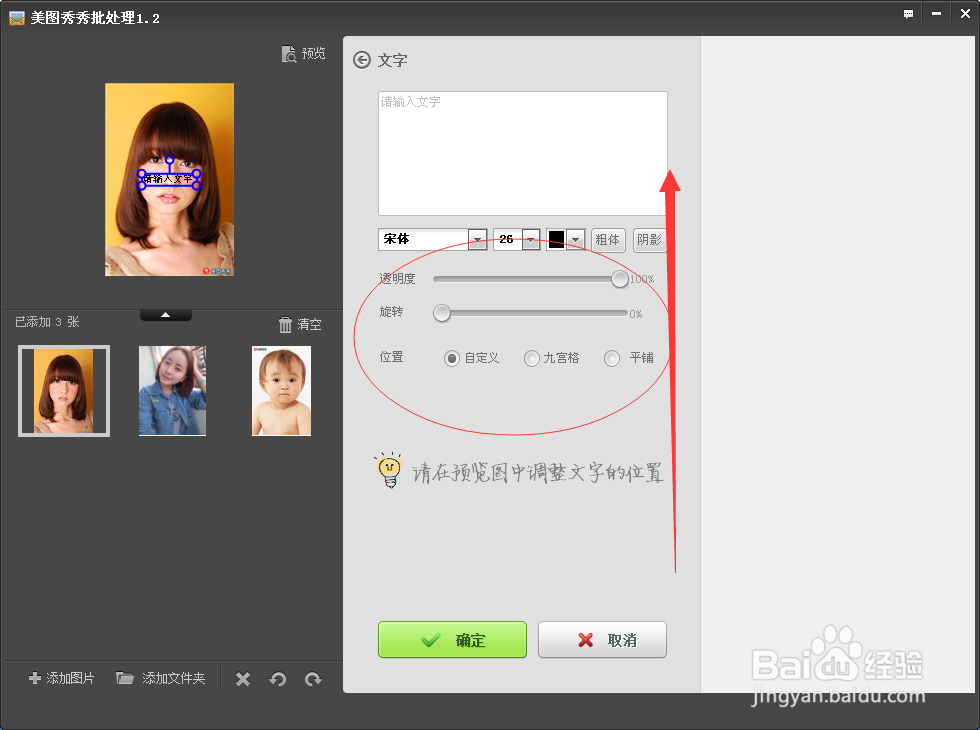Go back using the arrow beside 文字
The image size is (980, 730).
click(x=360, y=60)
